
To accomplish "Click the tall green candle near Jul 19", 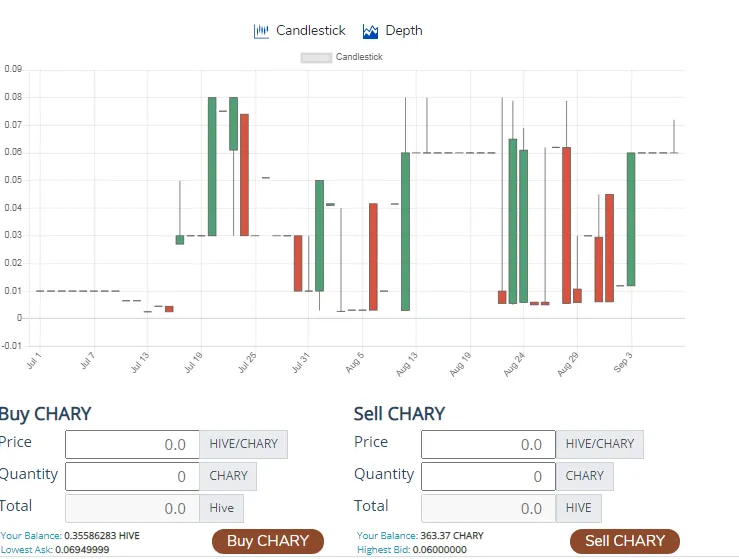I will 212,166.
